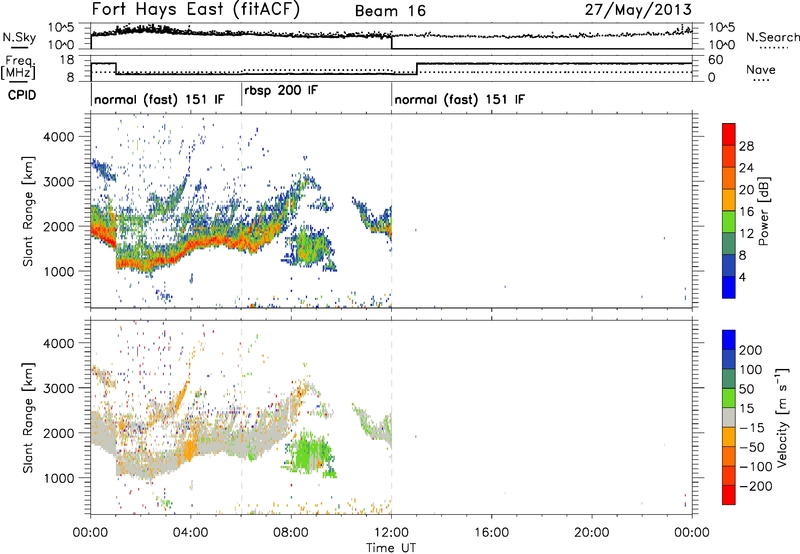Viewport: 800px width, 554px height.
Task: Pick the gray segment of velocity colorbar
Action: 729,418
